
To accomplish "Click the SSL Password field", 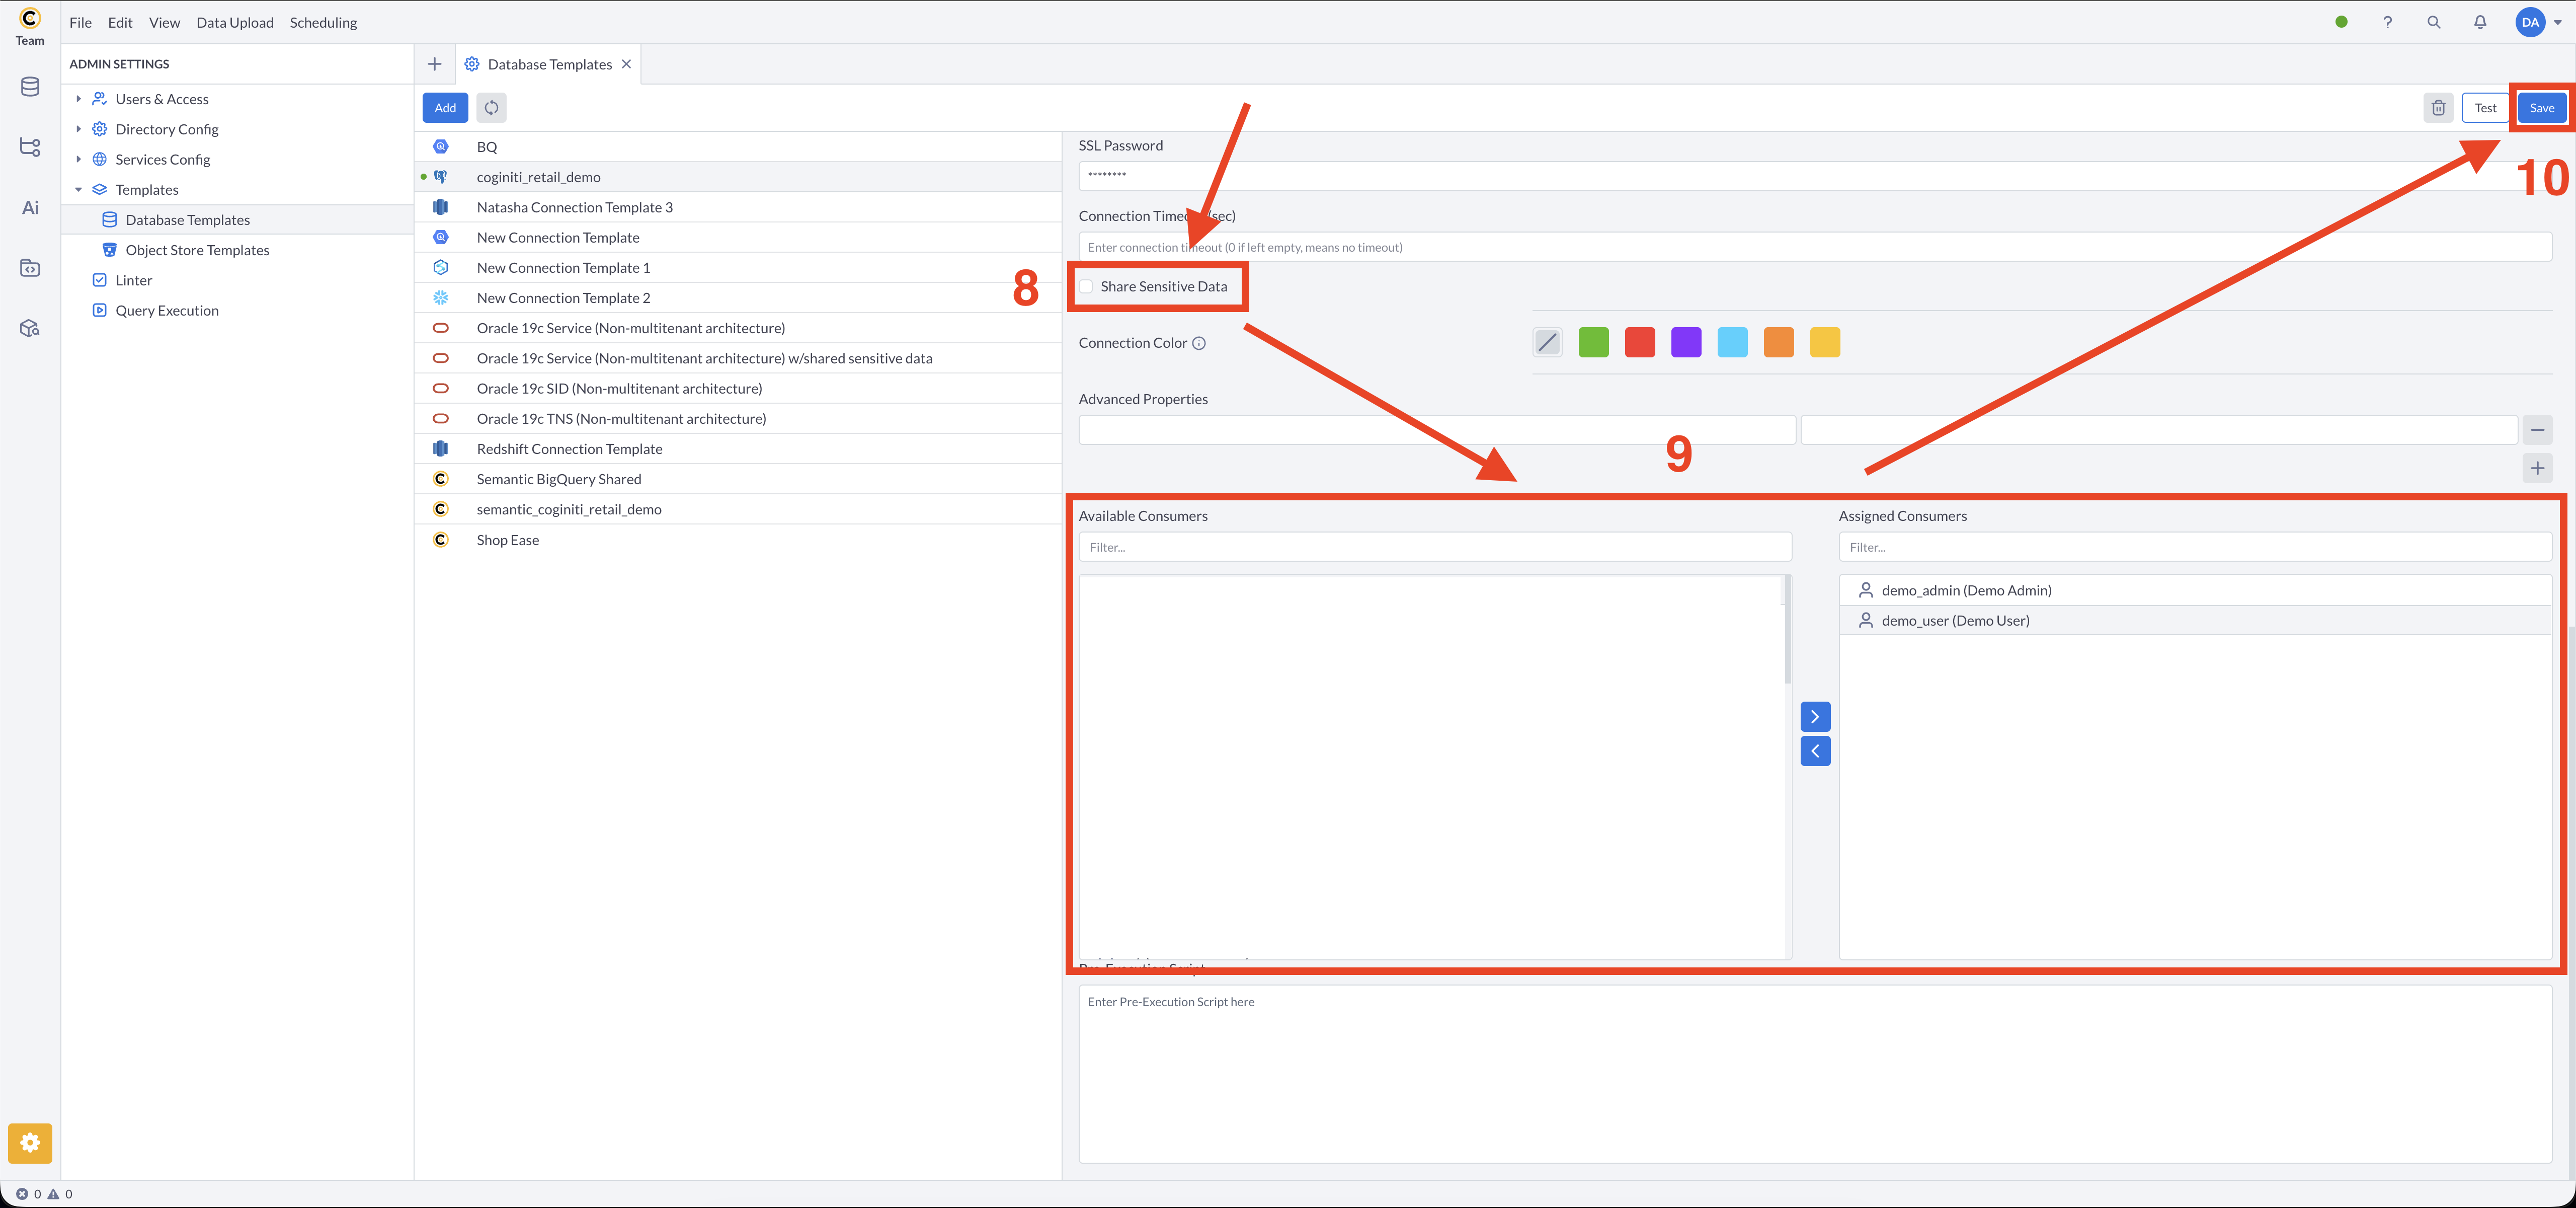I will click(x=1815, y=176).
